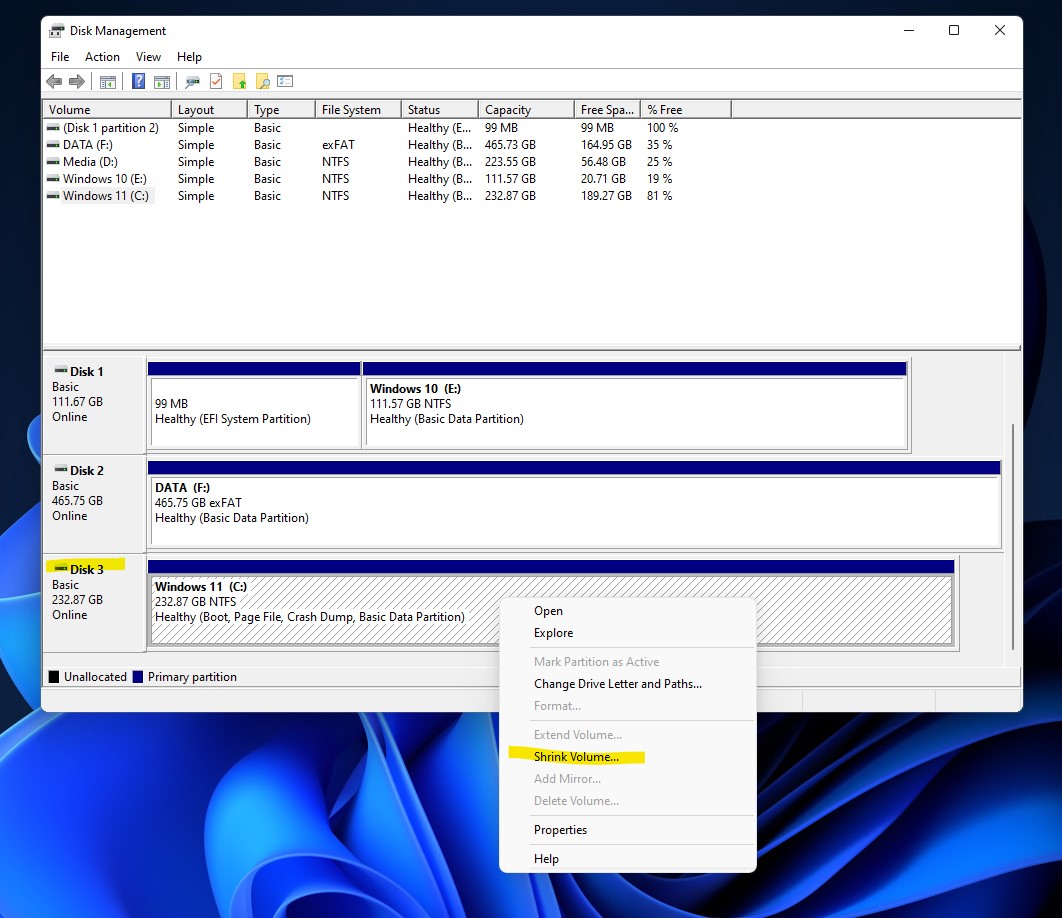Click the 465.73 GB capacity cell
This screenshot has width=1062, height=918.
pyautogui.click(x=511, y=145)
